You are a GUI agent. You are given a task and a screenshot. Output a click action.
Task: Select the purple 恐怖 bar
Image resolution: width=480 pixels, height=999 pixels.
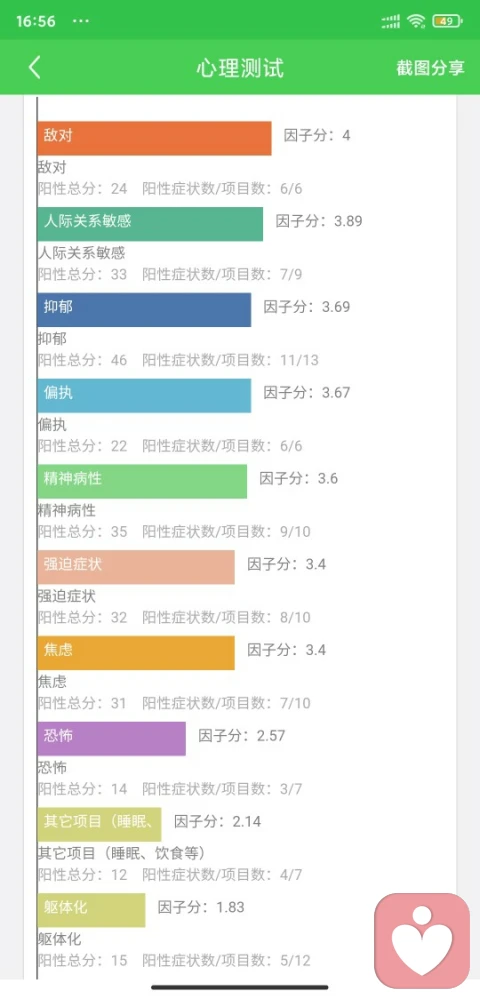(112, 738)
